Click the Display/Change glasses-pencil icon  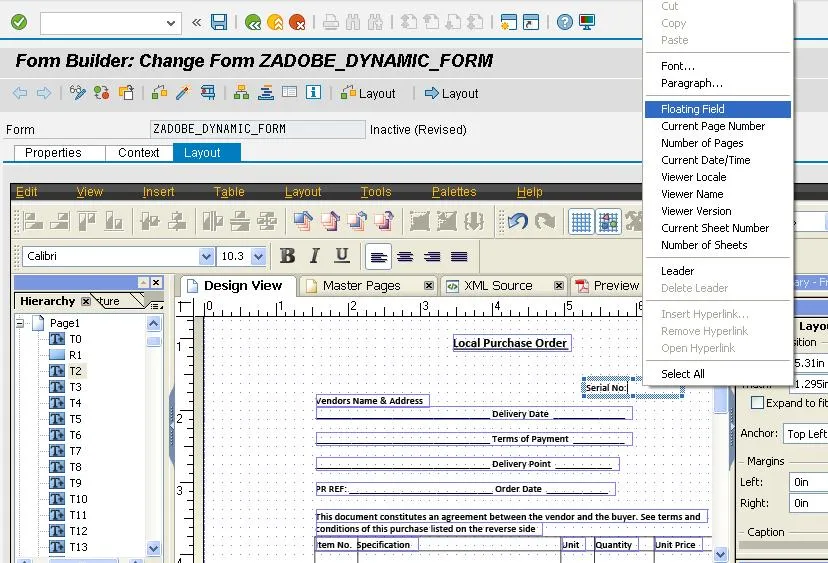(78, 93)
